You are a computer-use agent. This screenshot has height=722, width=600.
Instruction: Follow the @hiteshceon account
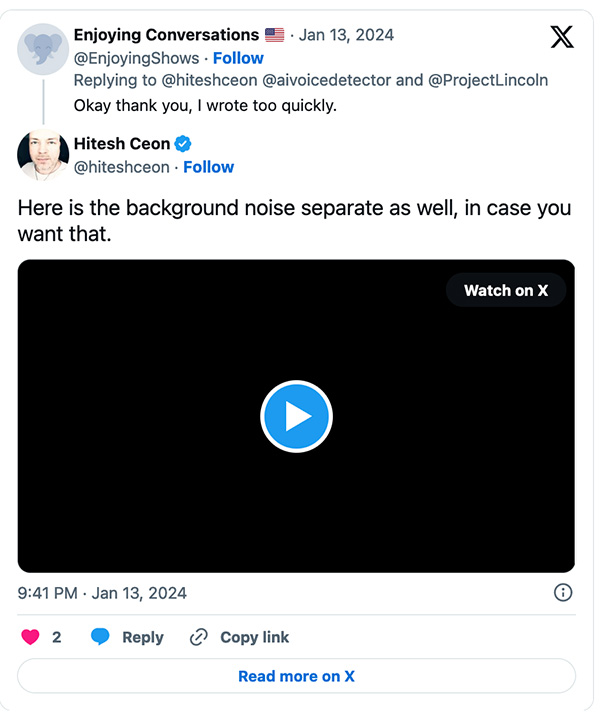(208, 167)
